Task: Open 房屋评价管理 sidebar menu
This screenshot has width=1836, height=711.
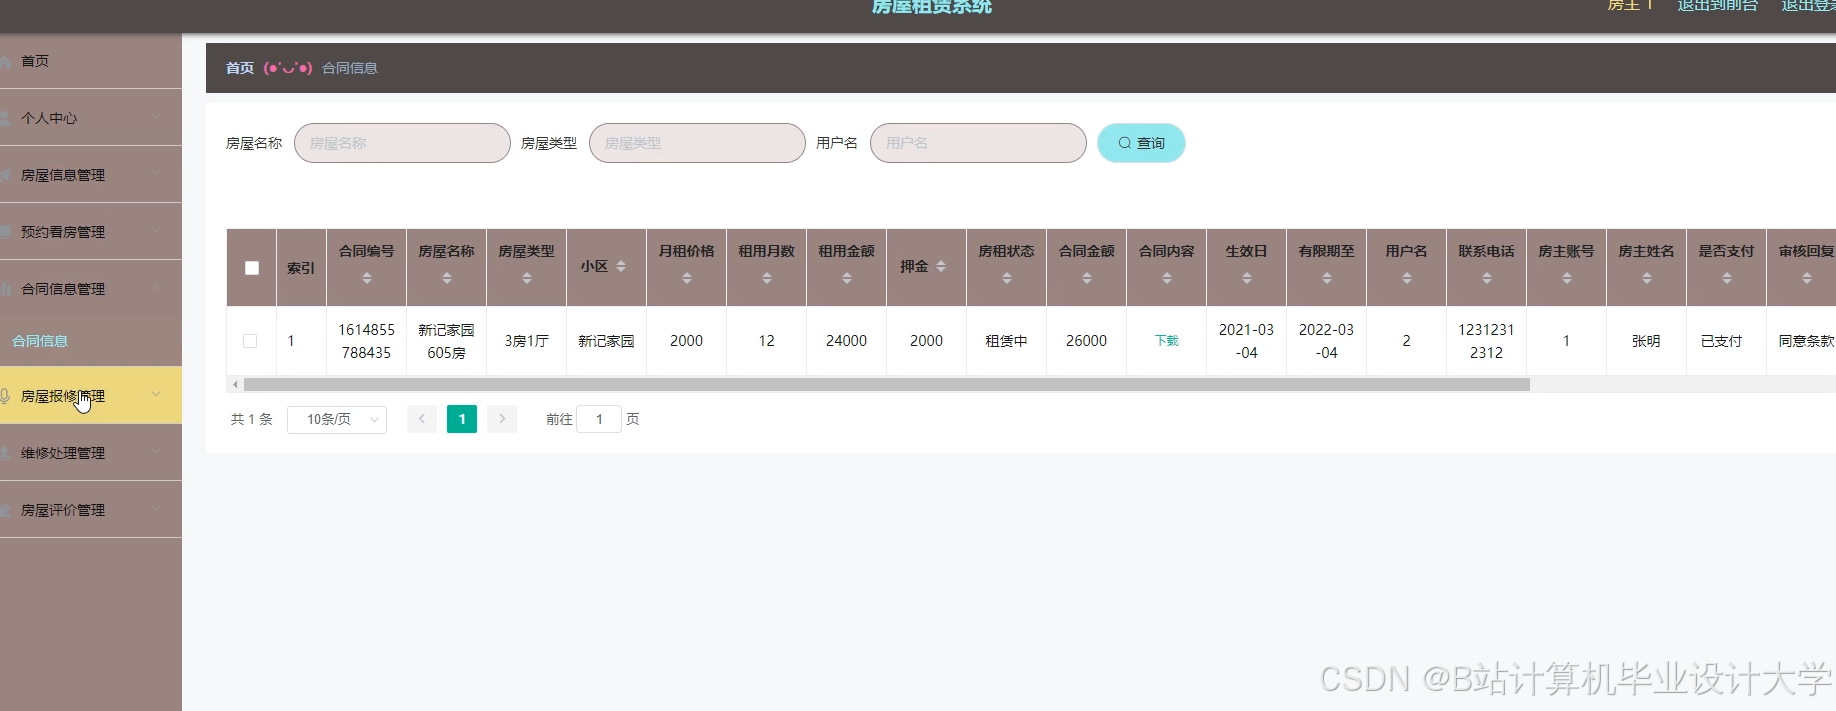Action: pyautogui.click(x=91, y=510)
